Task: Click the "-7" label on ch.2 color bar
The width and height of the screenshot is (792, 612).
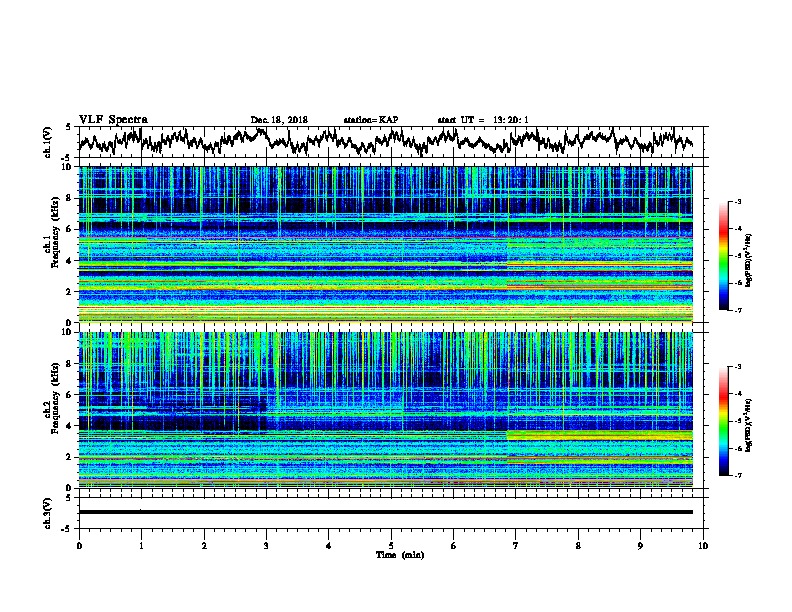Action: coord(738,475)
